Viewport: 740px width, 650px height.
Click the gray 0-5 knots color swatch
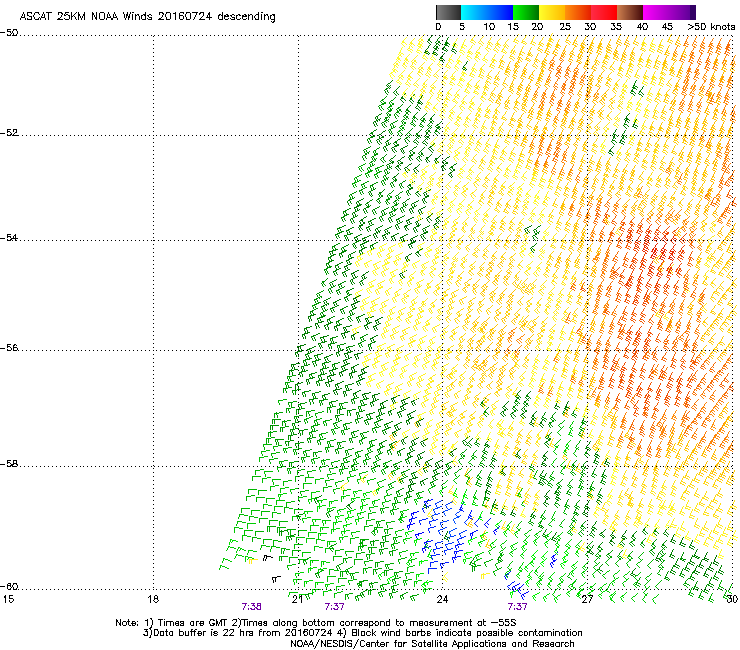point(448,12)
